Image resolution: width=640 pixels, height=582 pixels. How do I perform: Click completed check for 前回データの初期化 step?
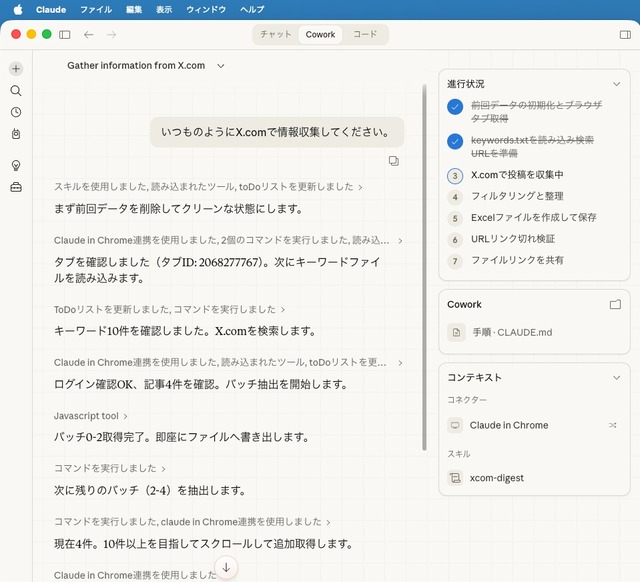[x=455, y=107]
